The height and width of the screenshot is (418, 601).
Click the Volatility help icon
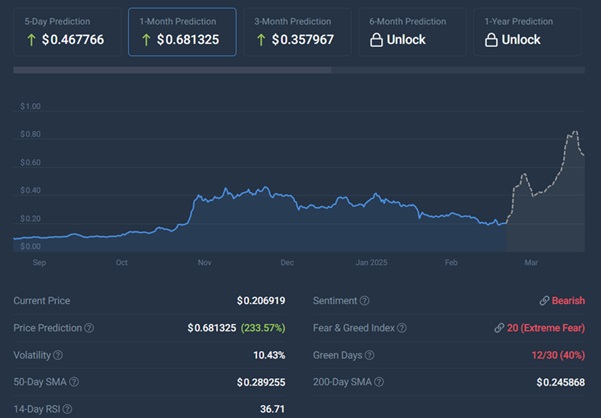[57, 355]
